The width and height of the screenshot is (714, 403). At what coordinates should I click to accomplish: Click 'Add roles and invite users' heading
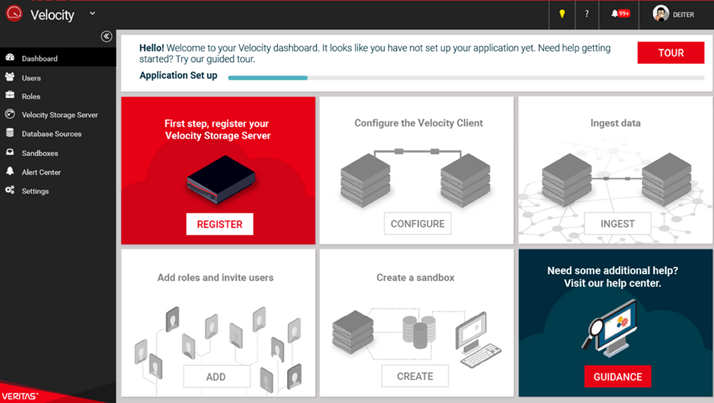tap(215, 277)
